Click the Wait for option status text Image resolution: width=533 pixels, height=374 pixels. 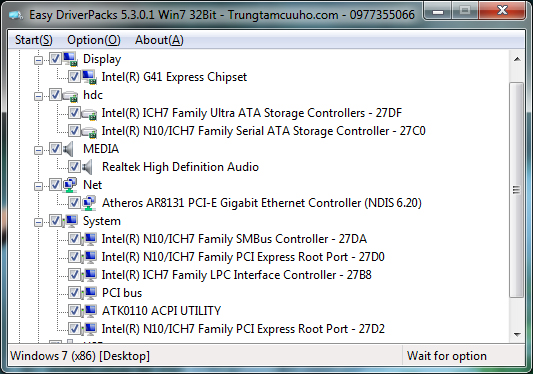point(447,356)
